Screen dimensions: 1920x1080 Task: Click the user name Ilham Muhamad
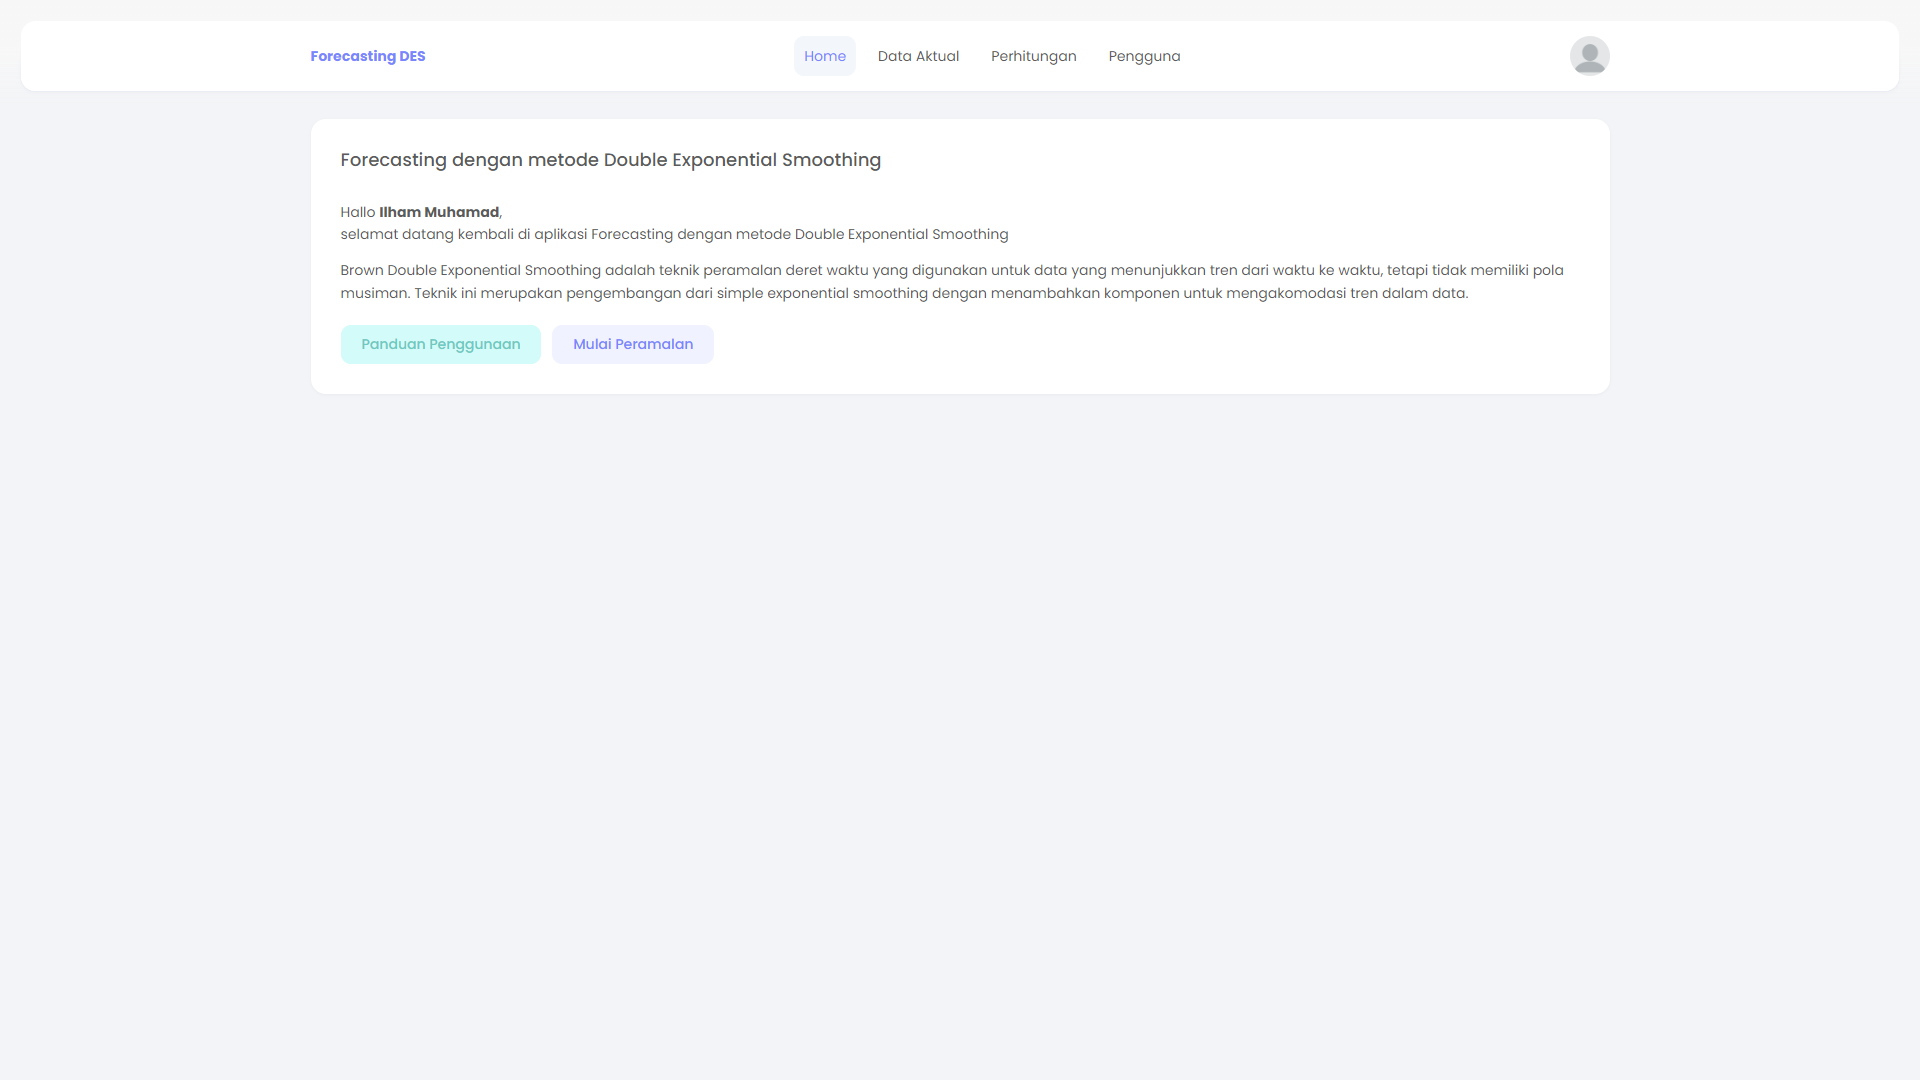pyautogui.click(x=439, y=212)
